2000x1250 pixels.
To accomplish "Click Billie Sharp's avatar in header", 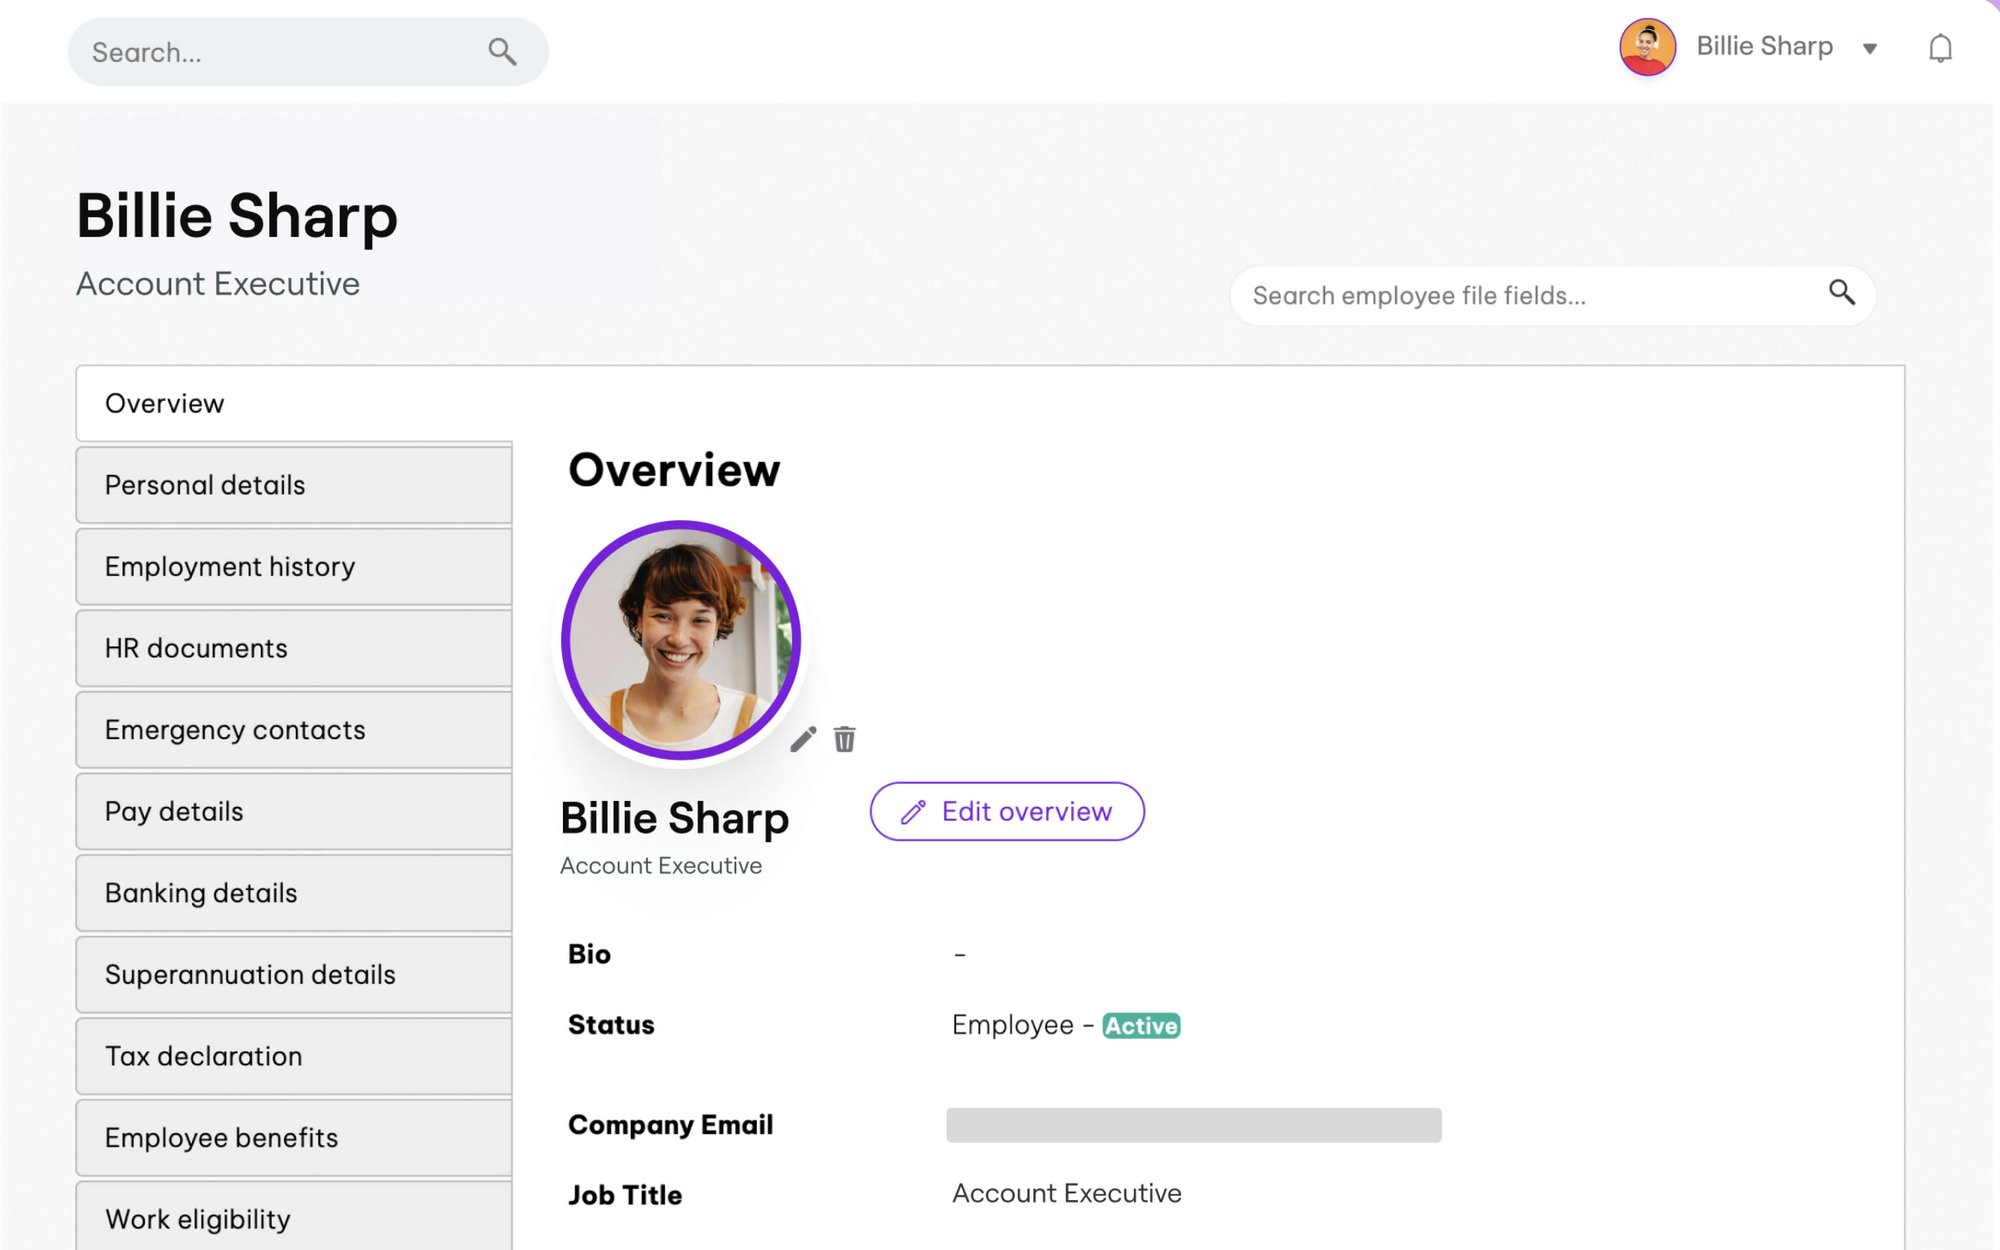I will click(x=1647, y=47).
